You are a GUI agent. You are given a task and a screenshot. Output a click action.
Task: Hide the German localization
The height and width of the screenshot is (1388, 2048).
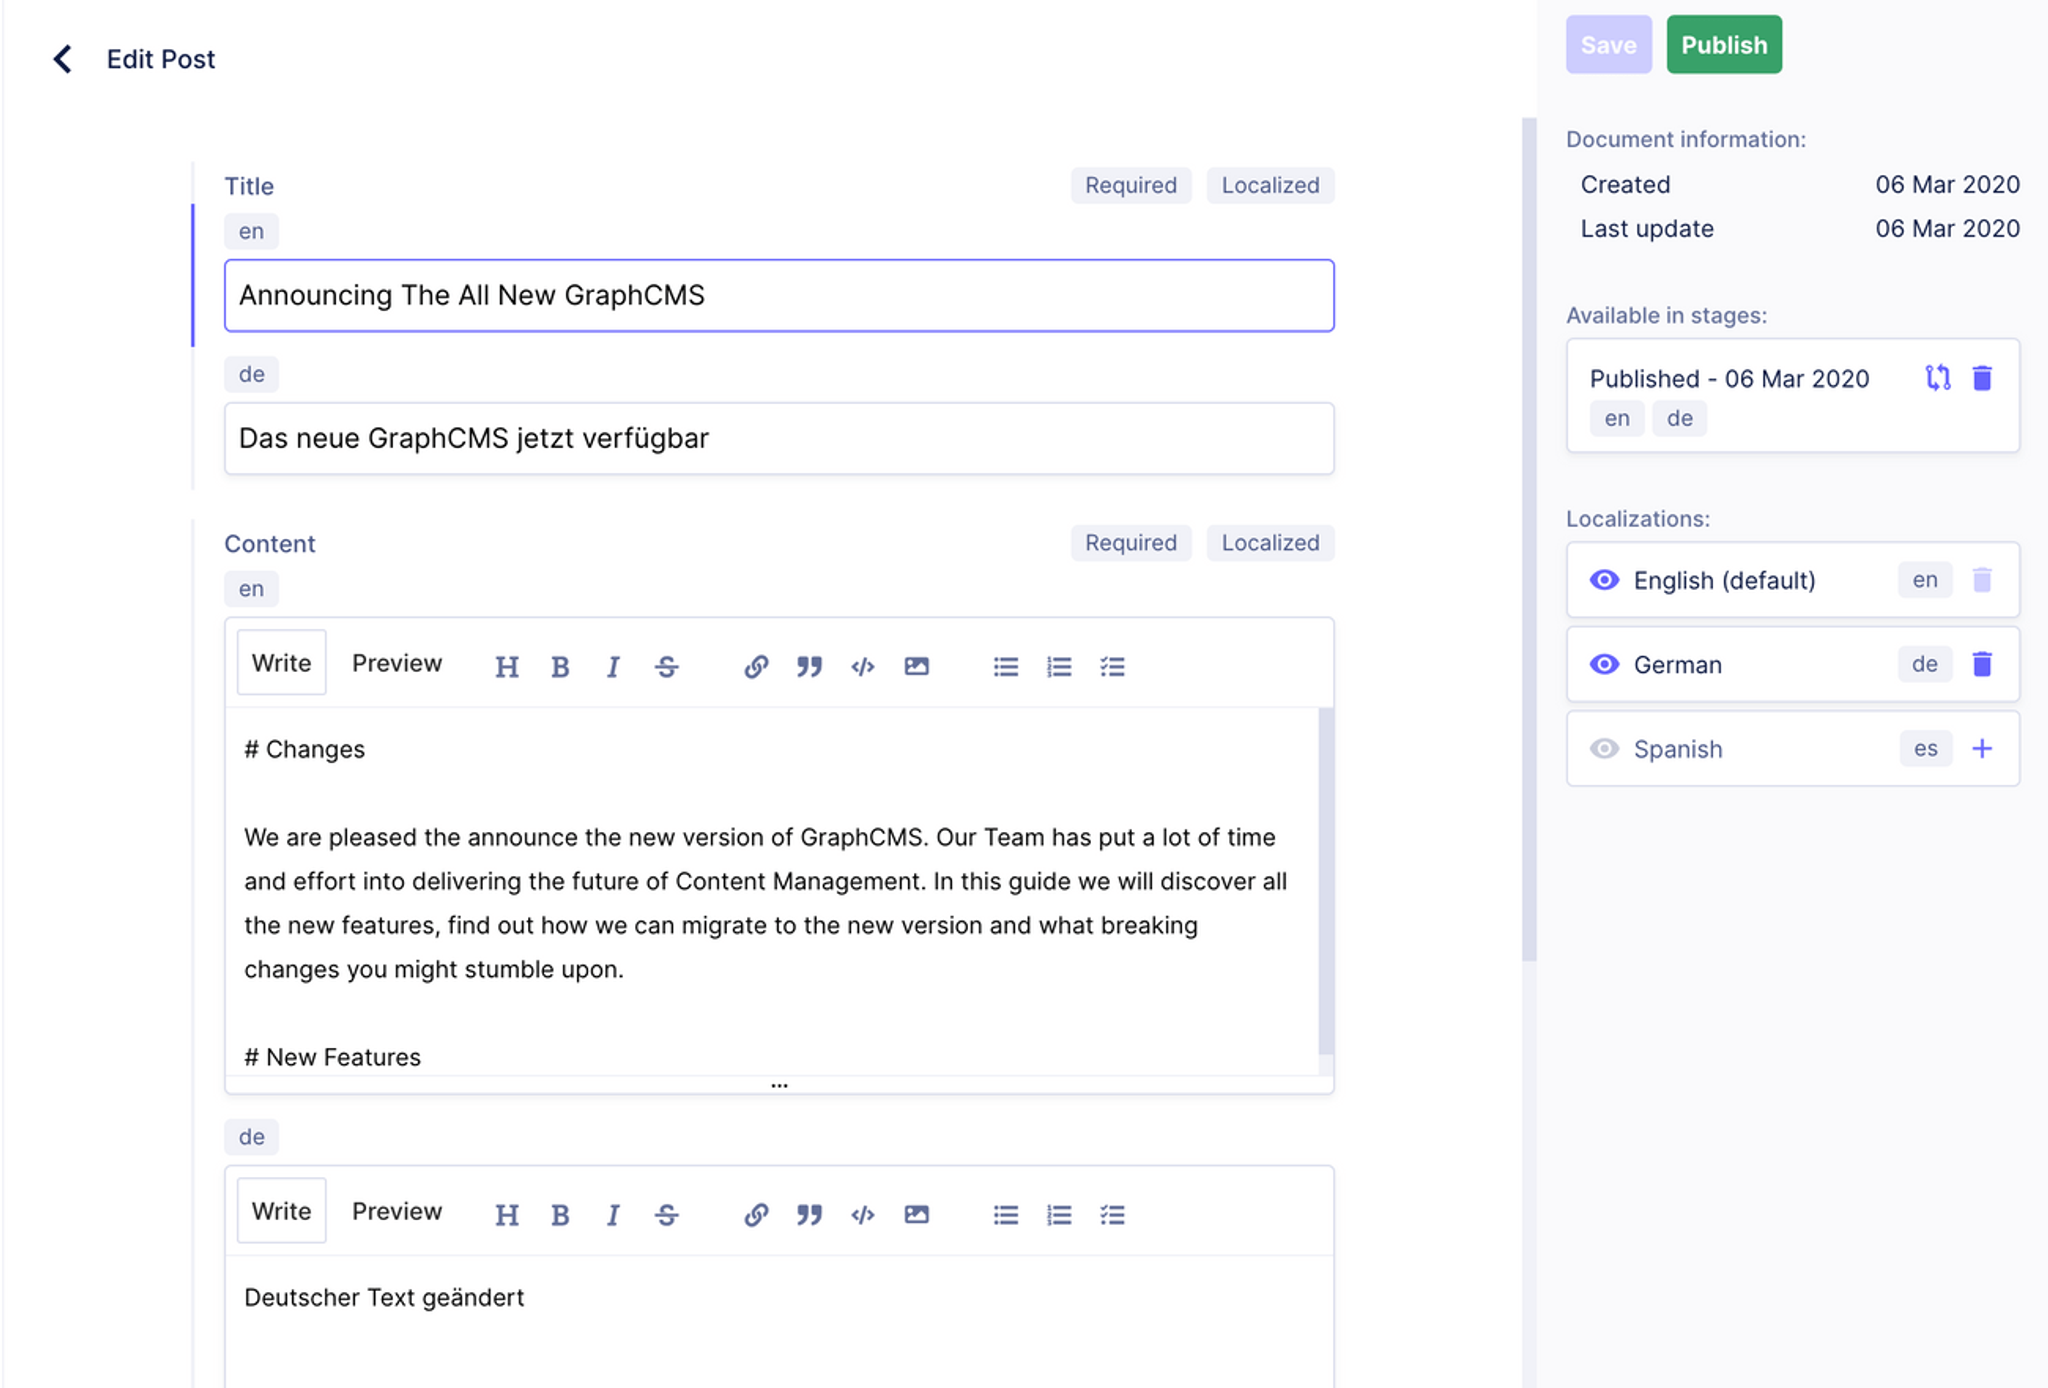click(1605, 664)
